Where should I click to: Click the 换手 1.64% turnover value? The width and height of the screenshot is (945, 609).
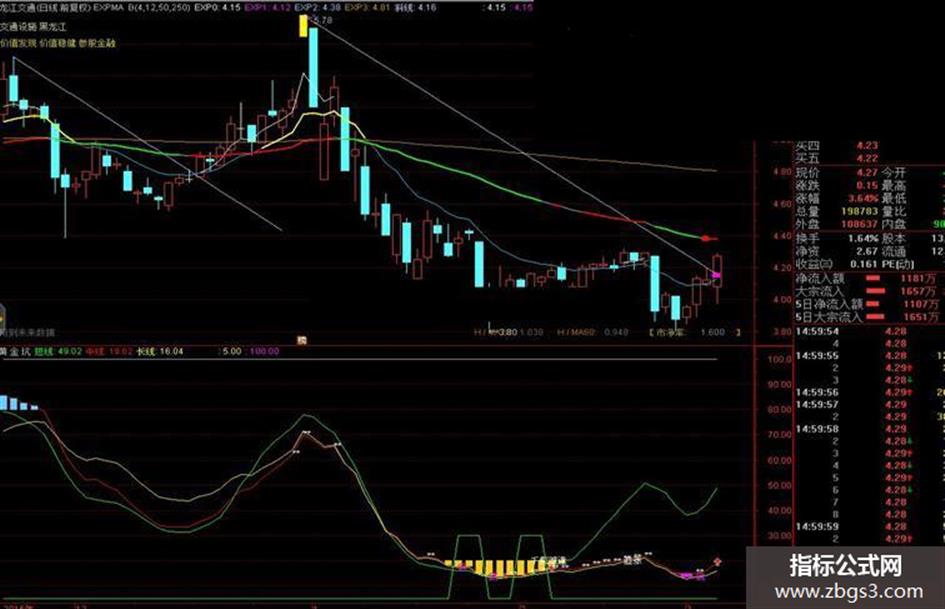(x=837, y=238)
